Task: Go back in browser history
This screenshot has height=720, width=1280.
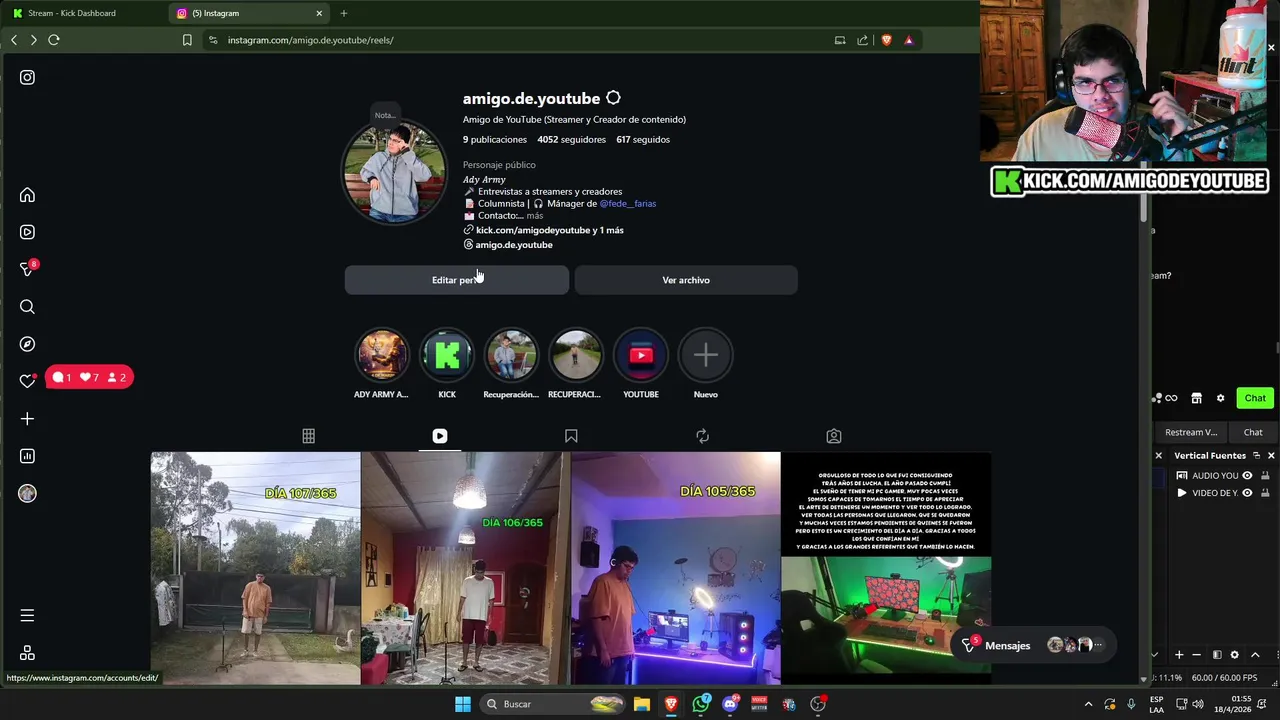Action: pyautogui.click(x=14, y=40)
